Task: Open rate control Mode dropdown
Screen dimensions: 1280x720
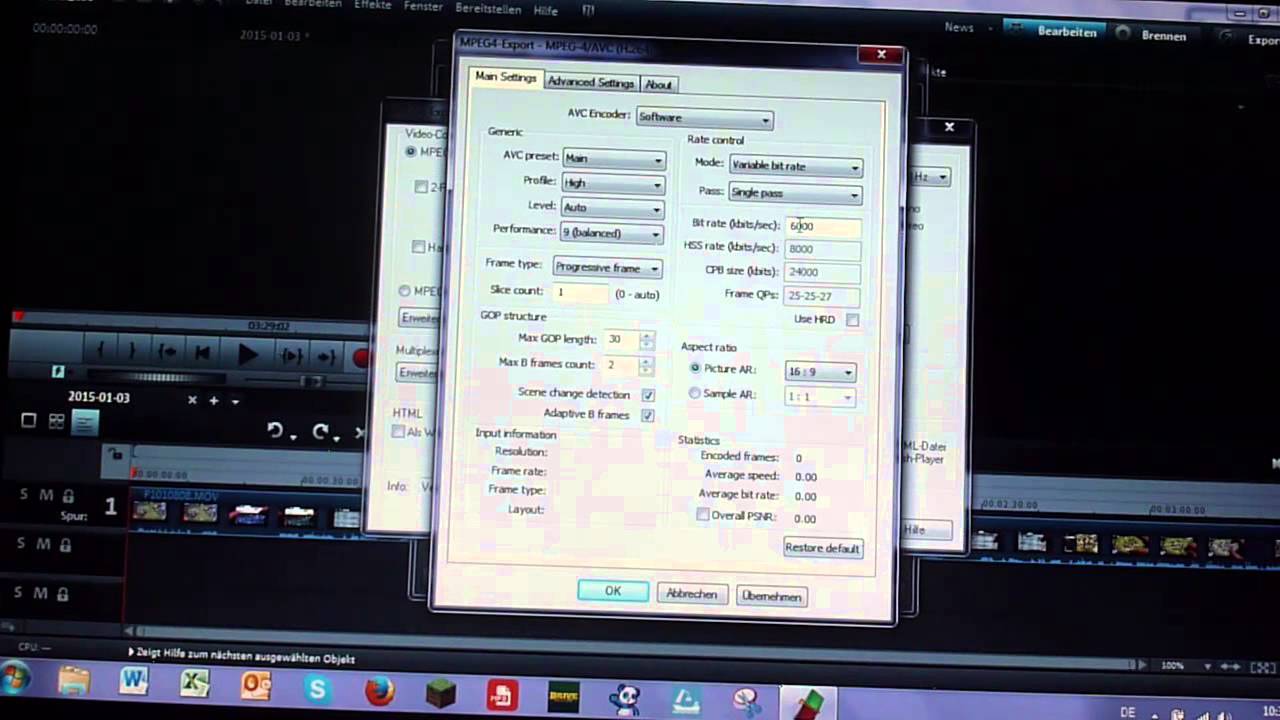Action: click(795, 166)
